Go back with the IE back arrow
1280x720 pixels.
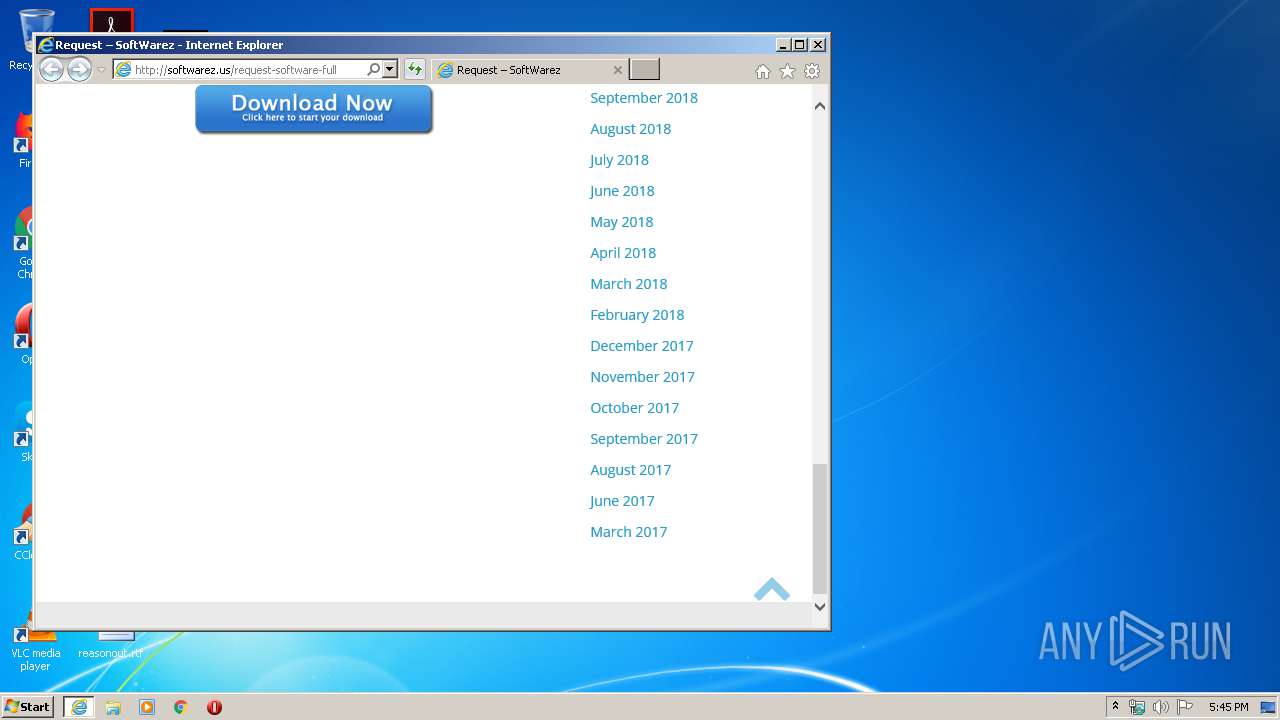[x=51, y=70]
